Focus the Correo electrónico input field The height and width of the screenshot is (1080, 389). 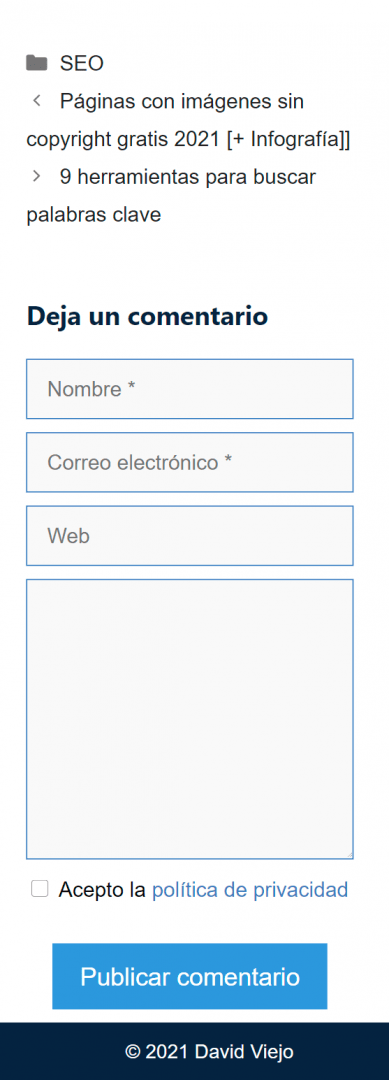tap(190, 462)
